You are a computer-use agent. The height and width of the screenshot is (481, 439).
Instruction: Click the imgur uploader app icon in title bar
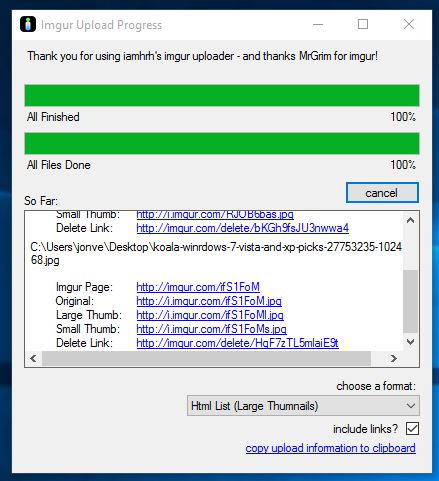point(28,24)
